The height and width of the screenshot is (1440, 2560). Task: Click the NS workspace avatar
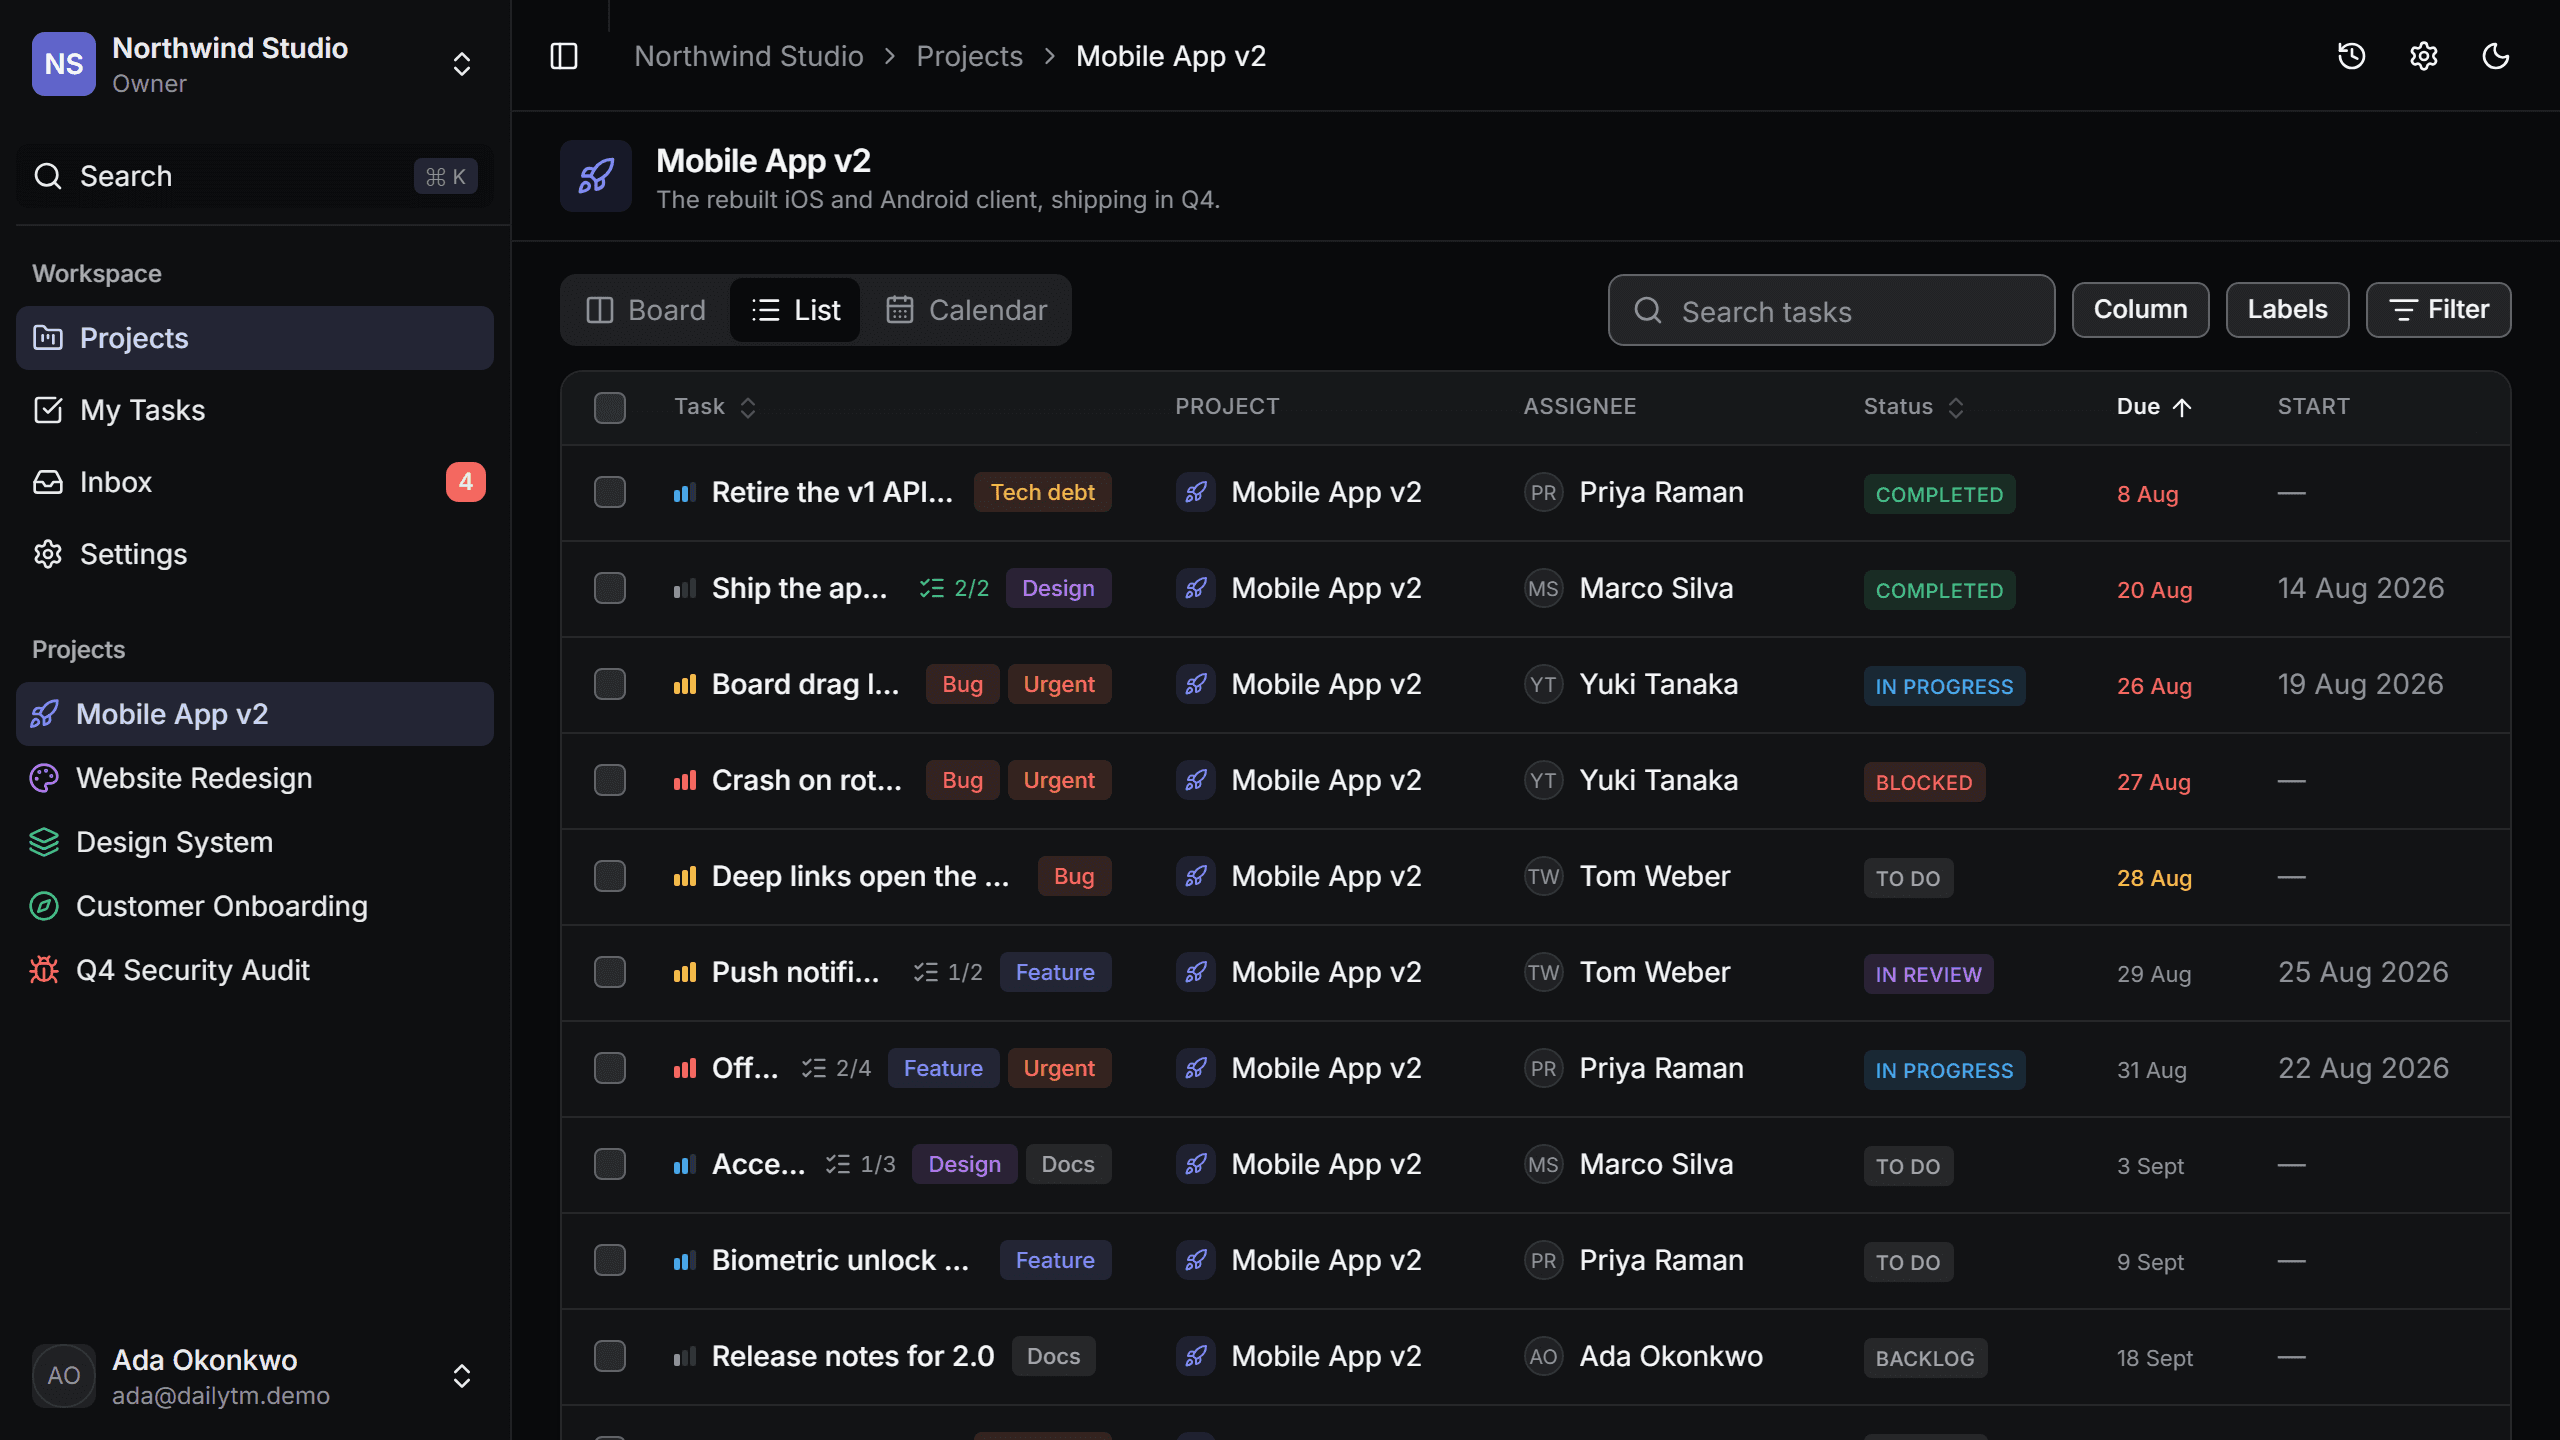click(64, 64)
